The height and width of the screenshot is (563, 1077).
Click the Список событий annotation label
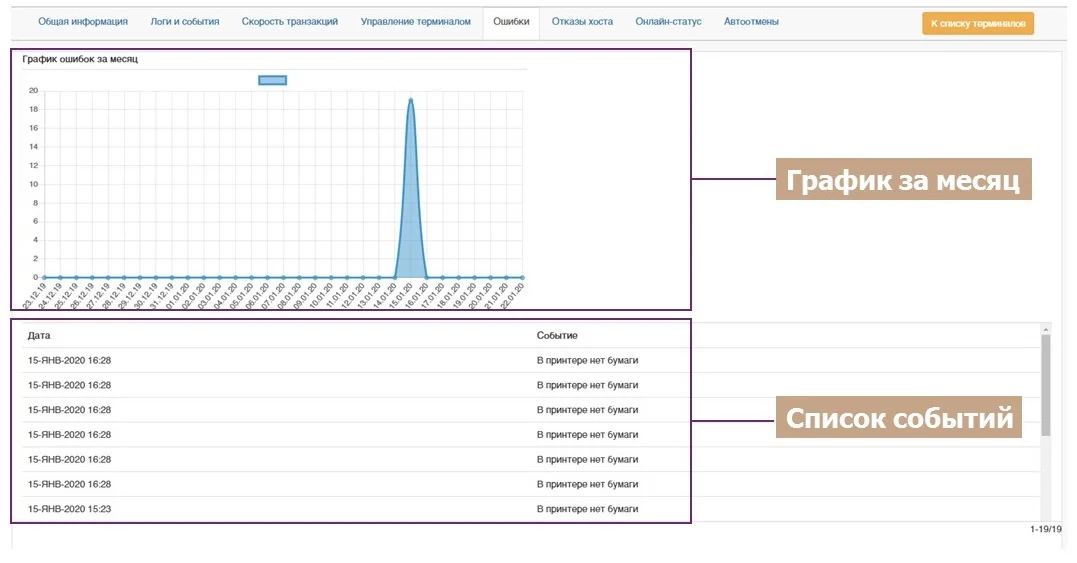click(900, 418)
